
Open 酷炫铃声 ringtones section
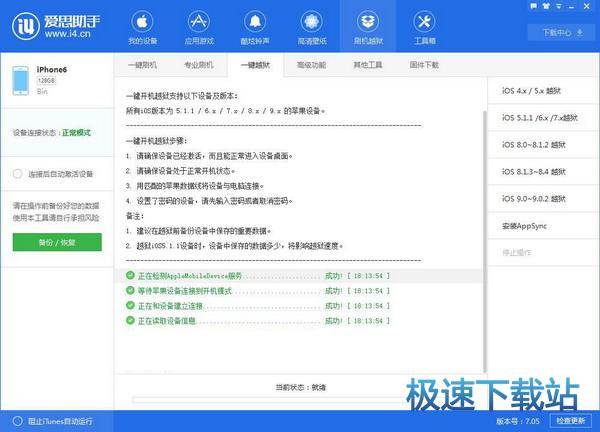pyautogui.click(x=255, y=28)
